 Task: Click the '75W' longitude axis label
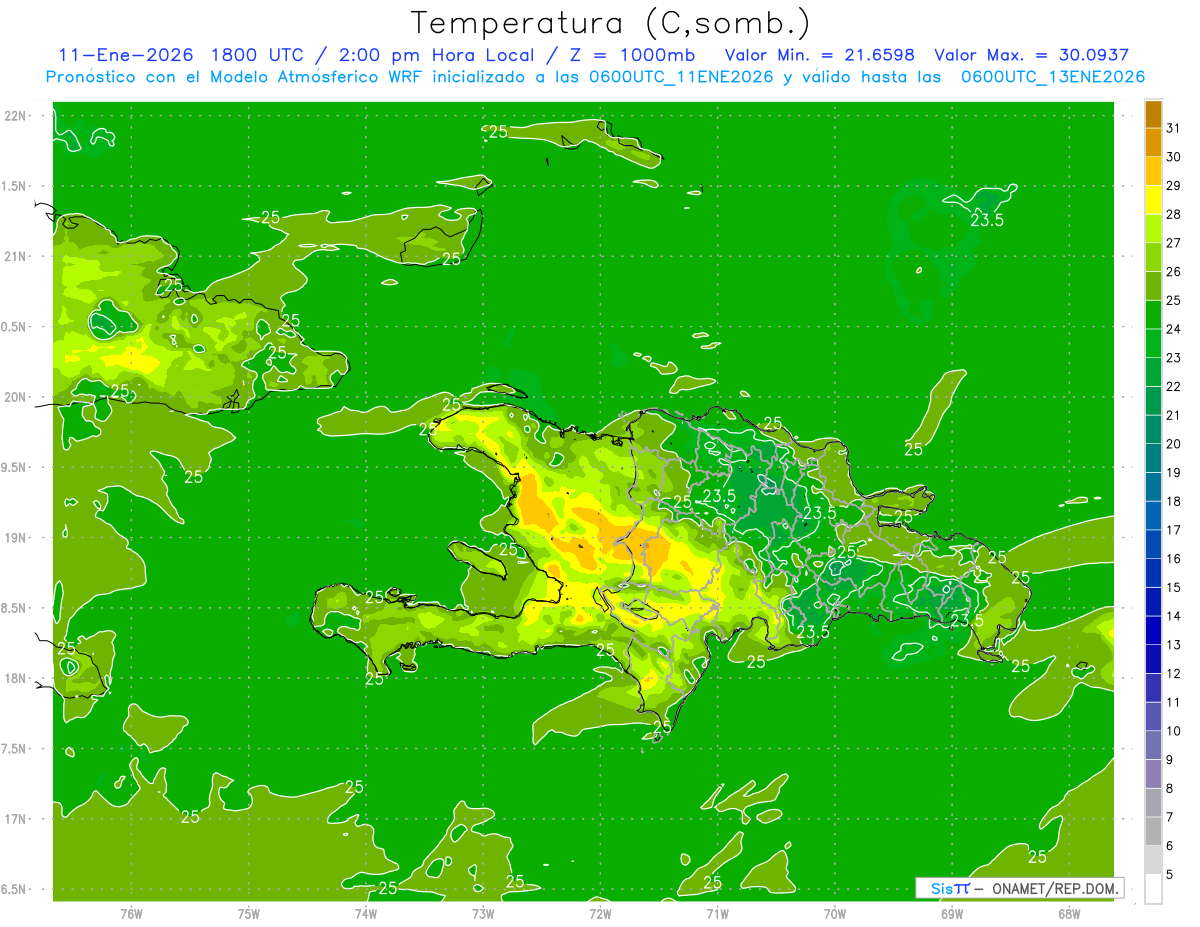[x=248, y=914]
